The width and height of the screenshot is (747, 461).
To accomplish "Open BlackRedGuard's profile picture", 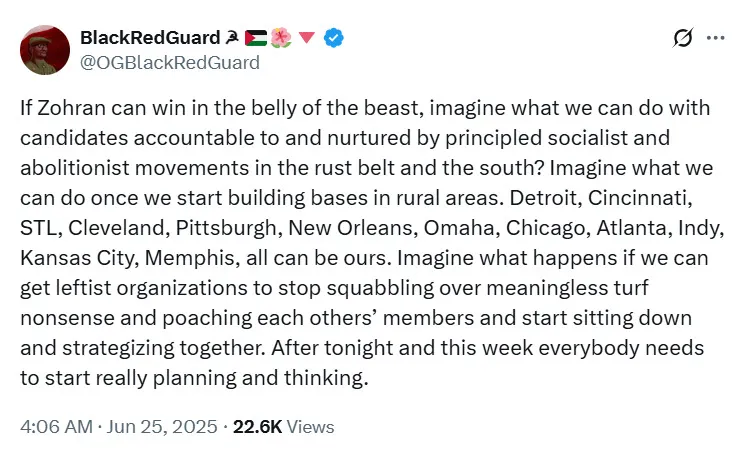I will [43, 50].
